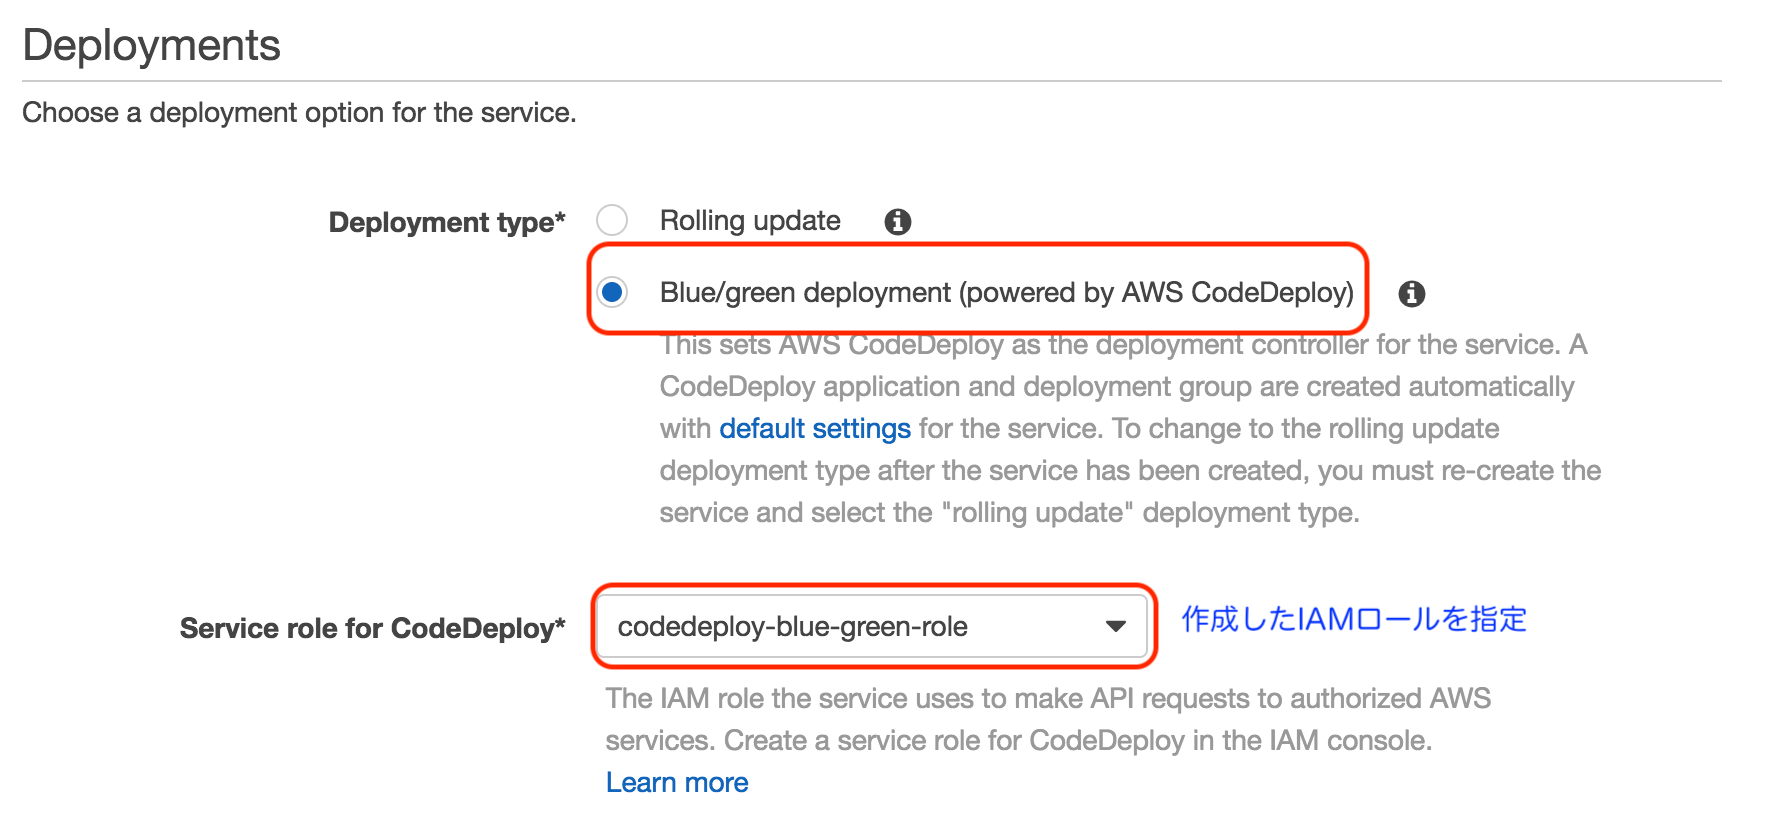Select the Blue/green deployment radio button
1770x822 pixels.
click(x=612, y=292)
